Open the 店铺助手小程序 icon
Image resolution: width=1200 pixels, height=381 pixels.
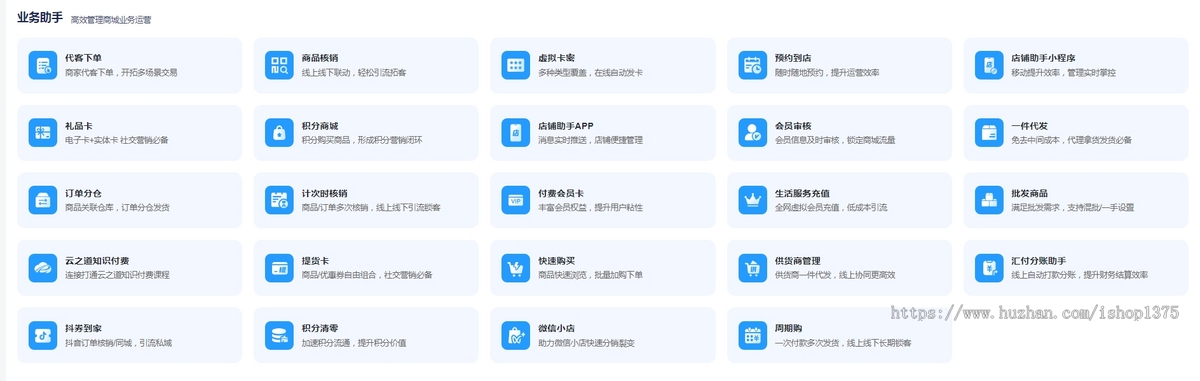pyautogui.click(x=989, y=65)
